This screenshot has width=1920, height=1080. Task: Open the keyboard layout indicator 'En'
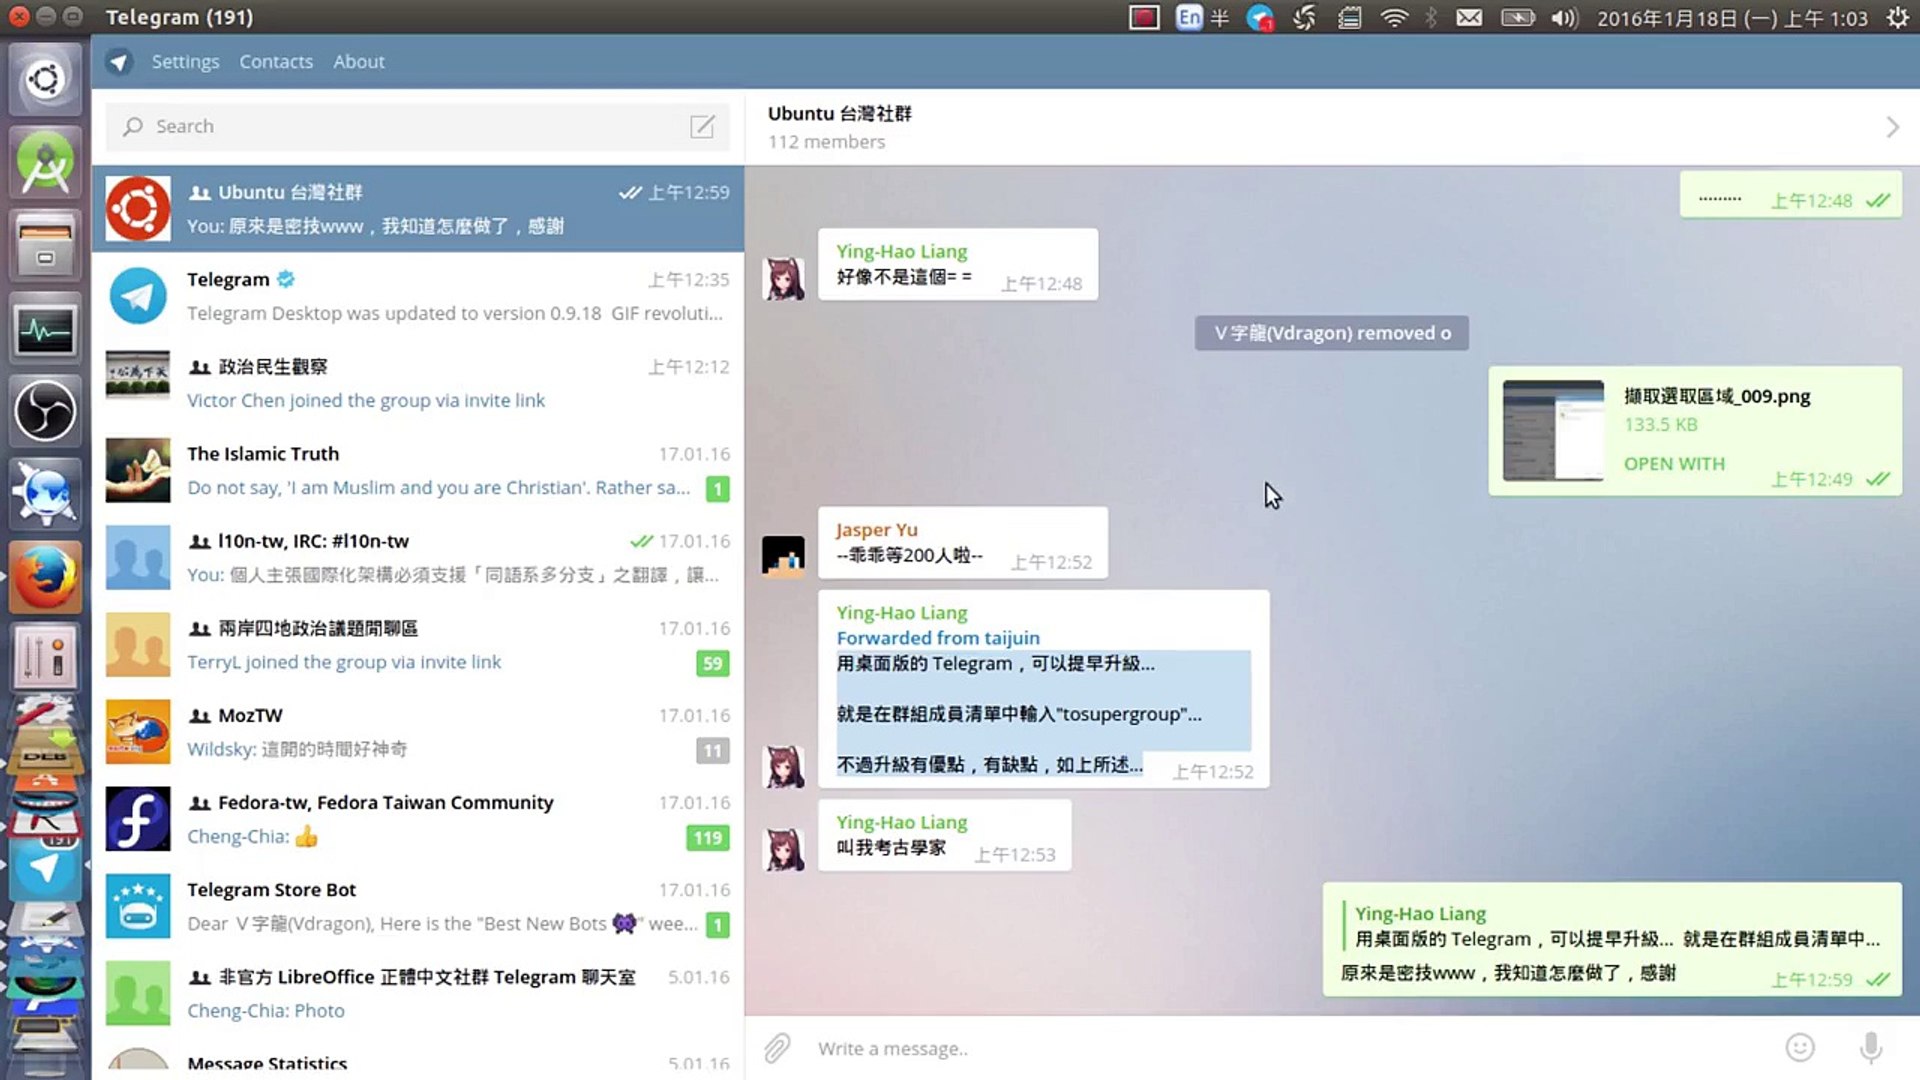pyautogui.click(x=1189, y=17)
